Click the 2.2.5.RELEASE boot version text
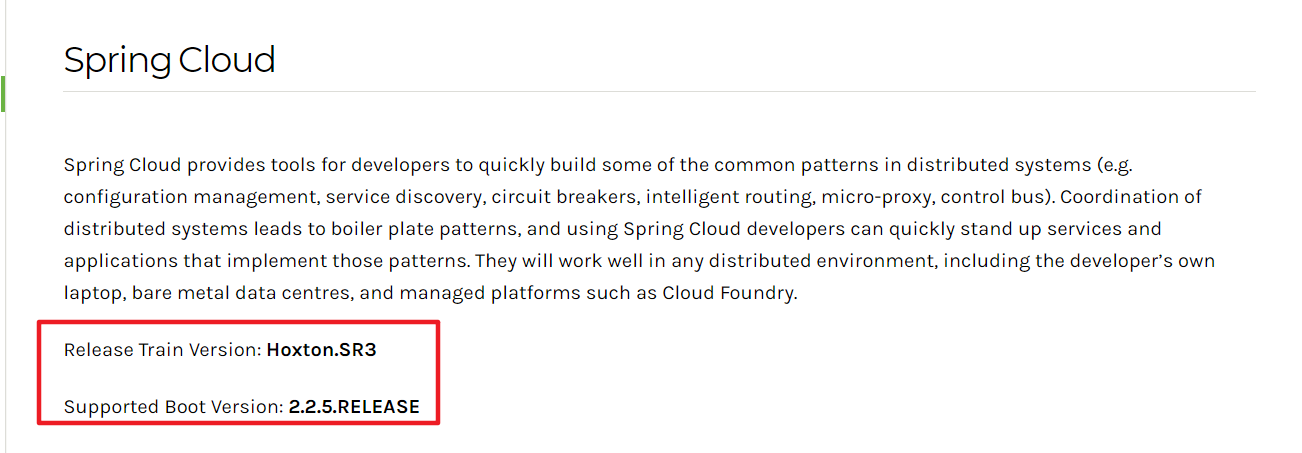 click(x=354, y=407)
